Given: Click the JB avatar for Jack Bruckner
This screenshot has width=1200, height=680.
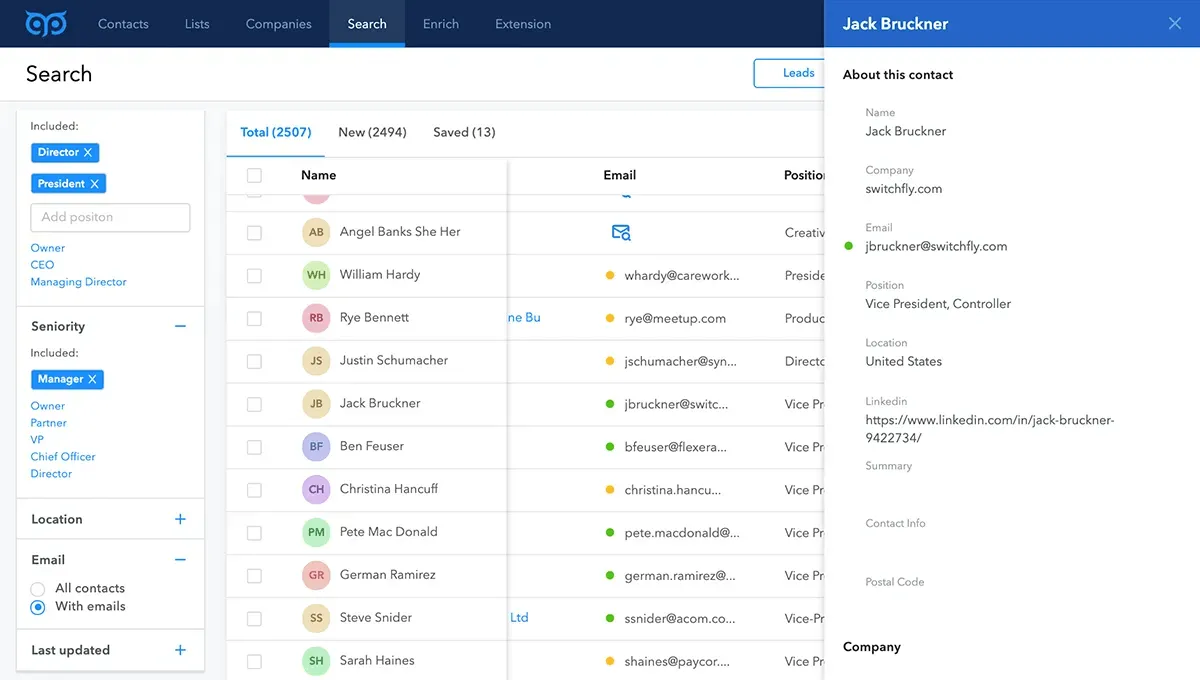Looking at the screenshot, I should pos(316,404).
